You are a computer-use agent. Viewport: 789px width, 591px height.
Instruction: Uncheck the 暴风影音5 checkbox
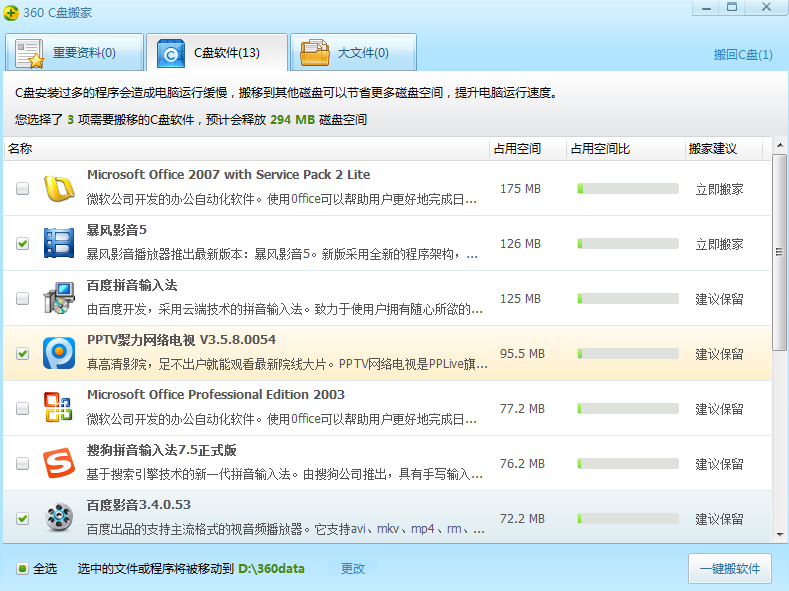[x=22, y=243]
